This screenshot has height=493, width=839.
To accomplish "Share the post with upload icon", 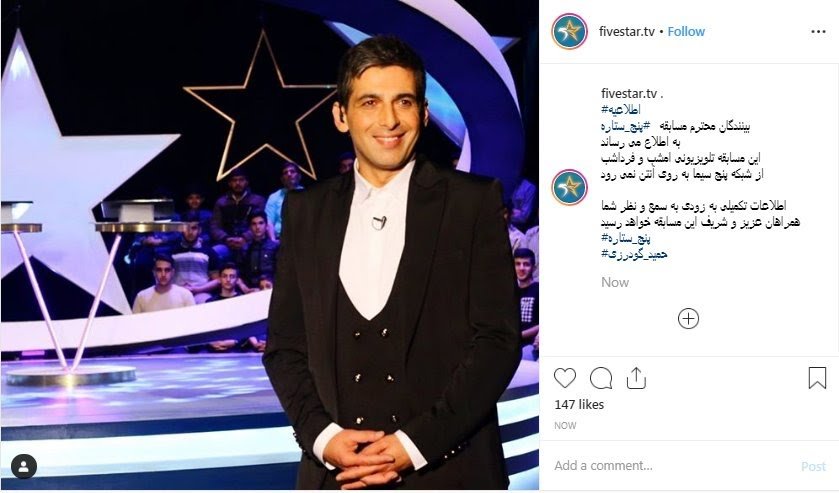I will 636,377.
